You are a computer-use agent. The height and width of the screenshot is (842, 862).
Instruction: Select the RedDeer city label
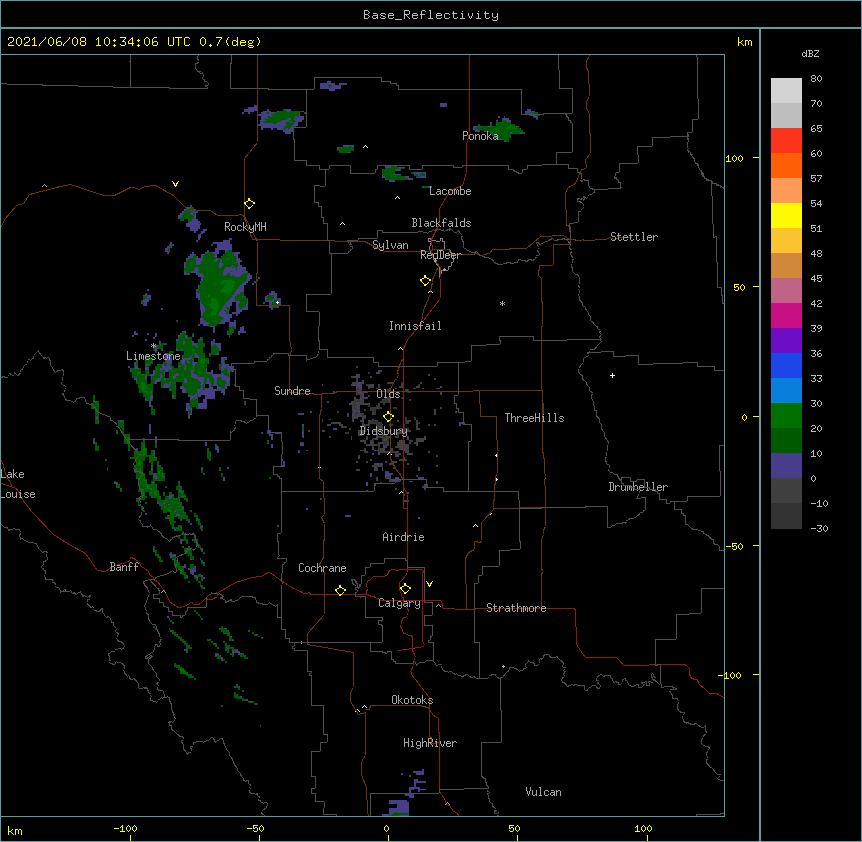tap(440, 255)
